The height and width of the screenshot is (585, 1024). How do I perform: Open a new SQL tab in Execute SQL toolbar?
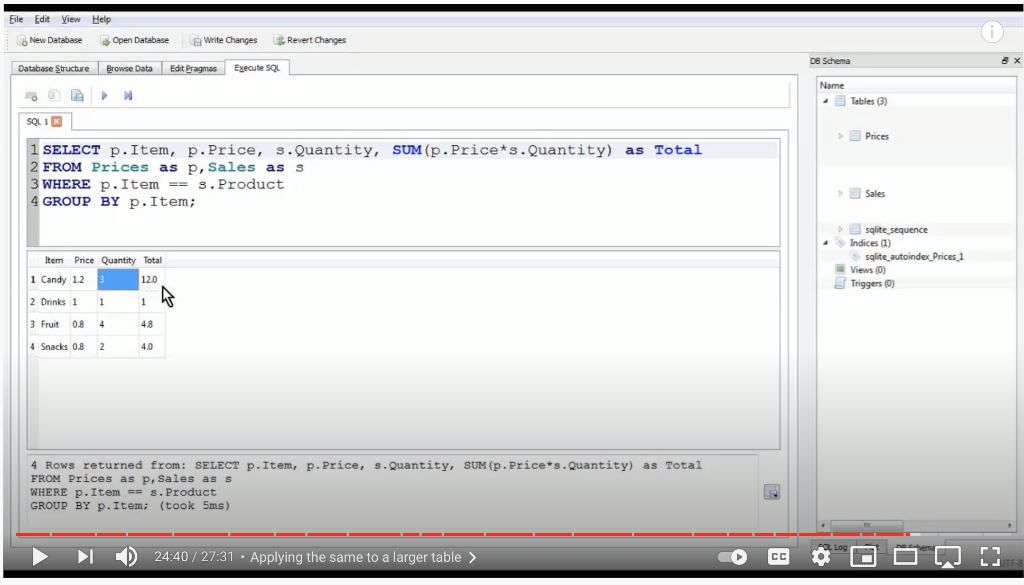point(29,95)
